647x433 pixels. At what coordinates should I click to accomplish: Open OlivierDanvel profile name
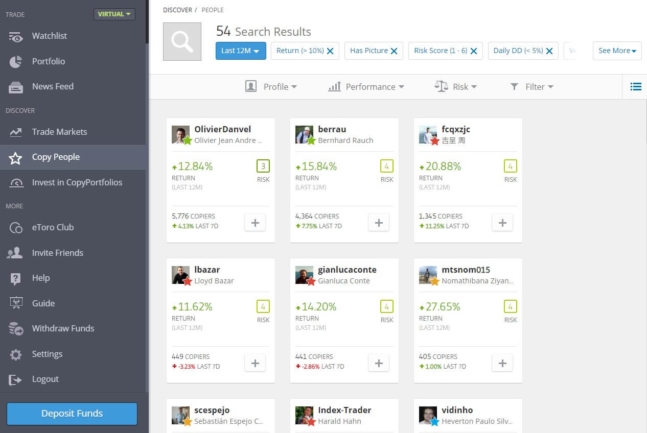tap(223, 129)
